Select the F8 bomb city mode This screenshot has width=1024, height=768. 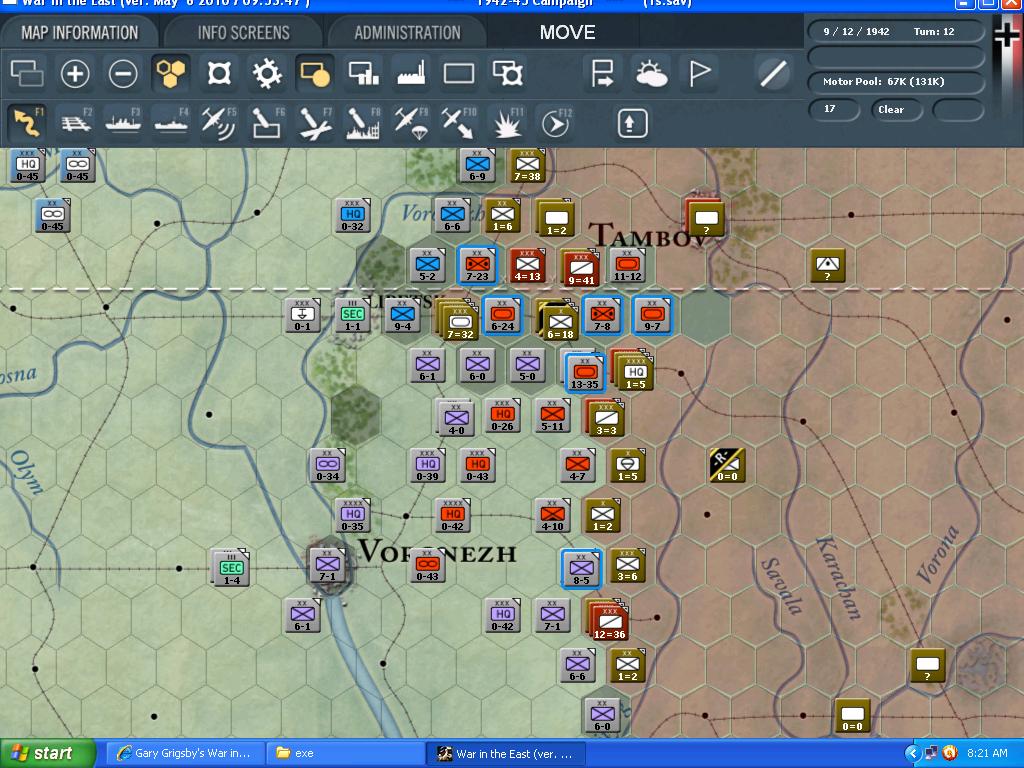[x=363, y=123]
